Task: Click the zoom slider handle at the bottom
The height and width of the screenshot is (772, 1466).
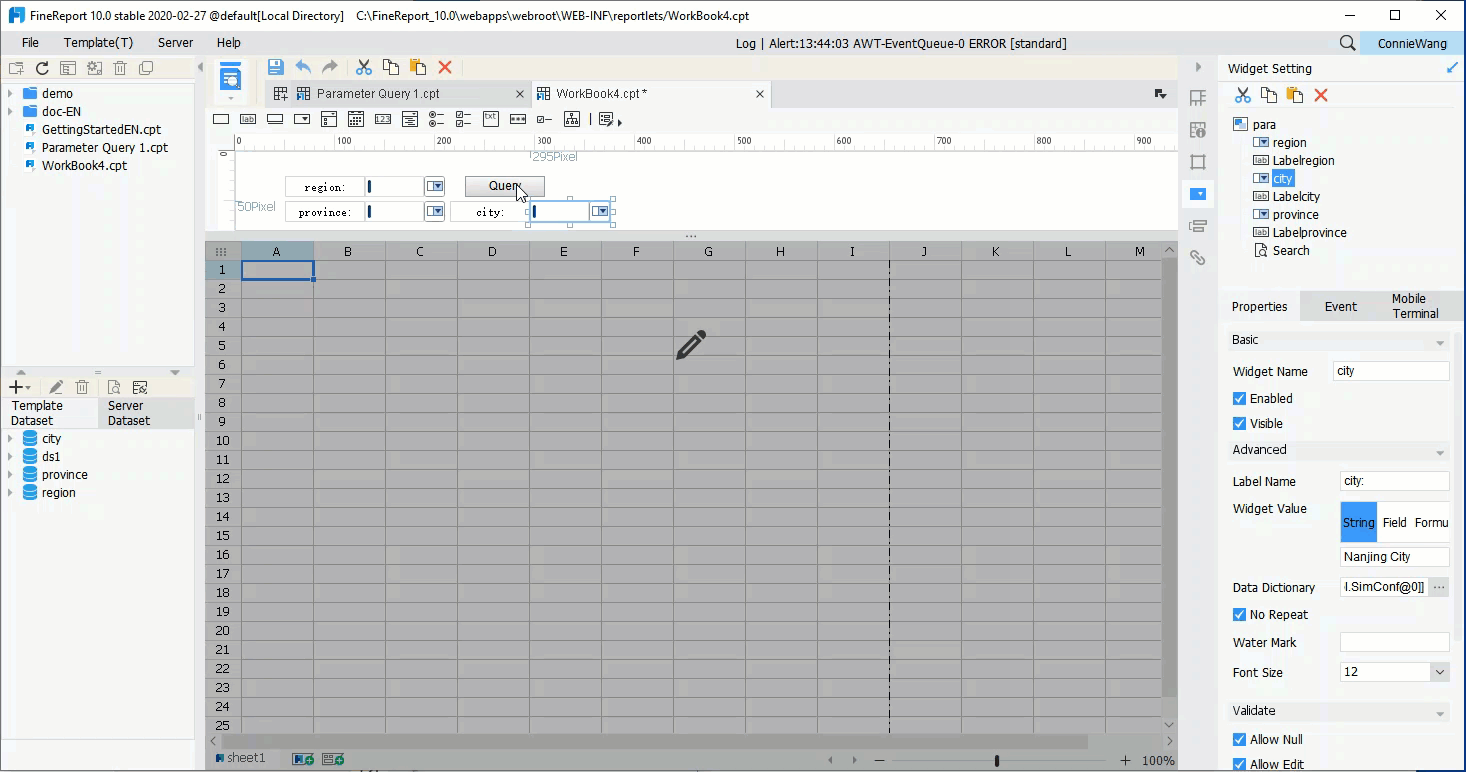Action: click(x=996, y=760)
